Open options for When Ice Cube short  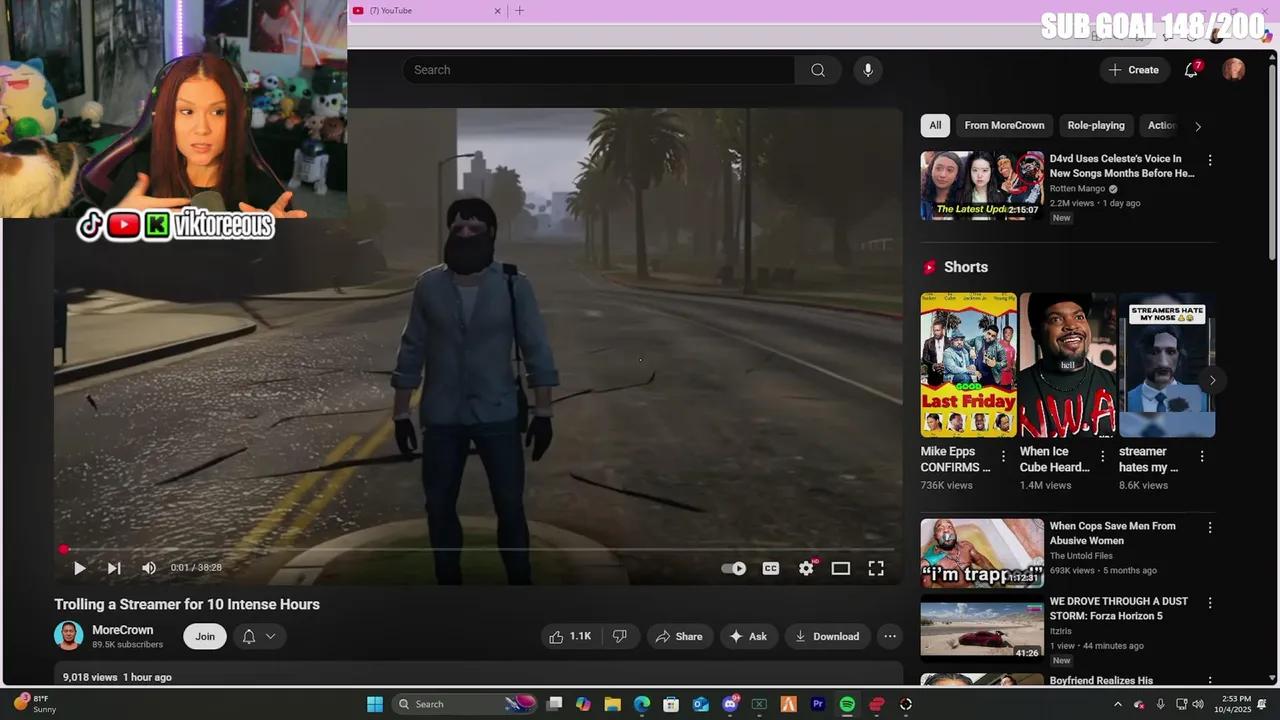[x=1103, y=456]
